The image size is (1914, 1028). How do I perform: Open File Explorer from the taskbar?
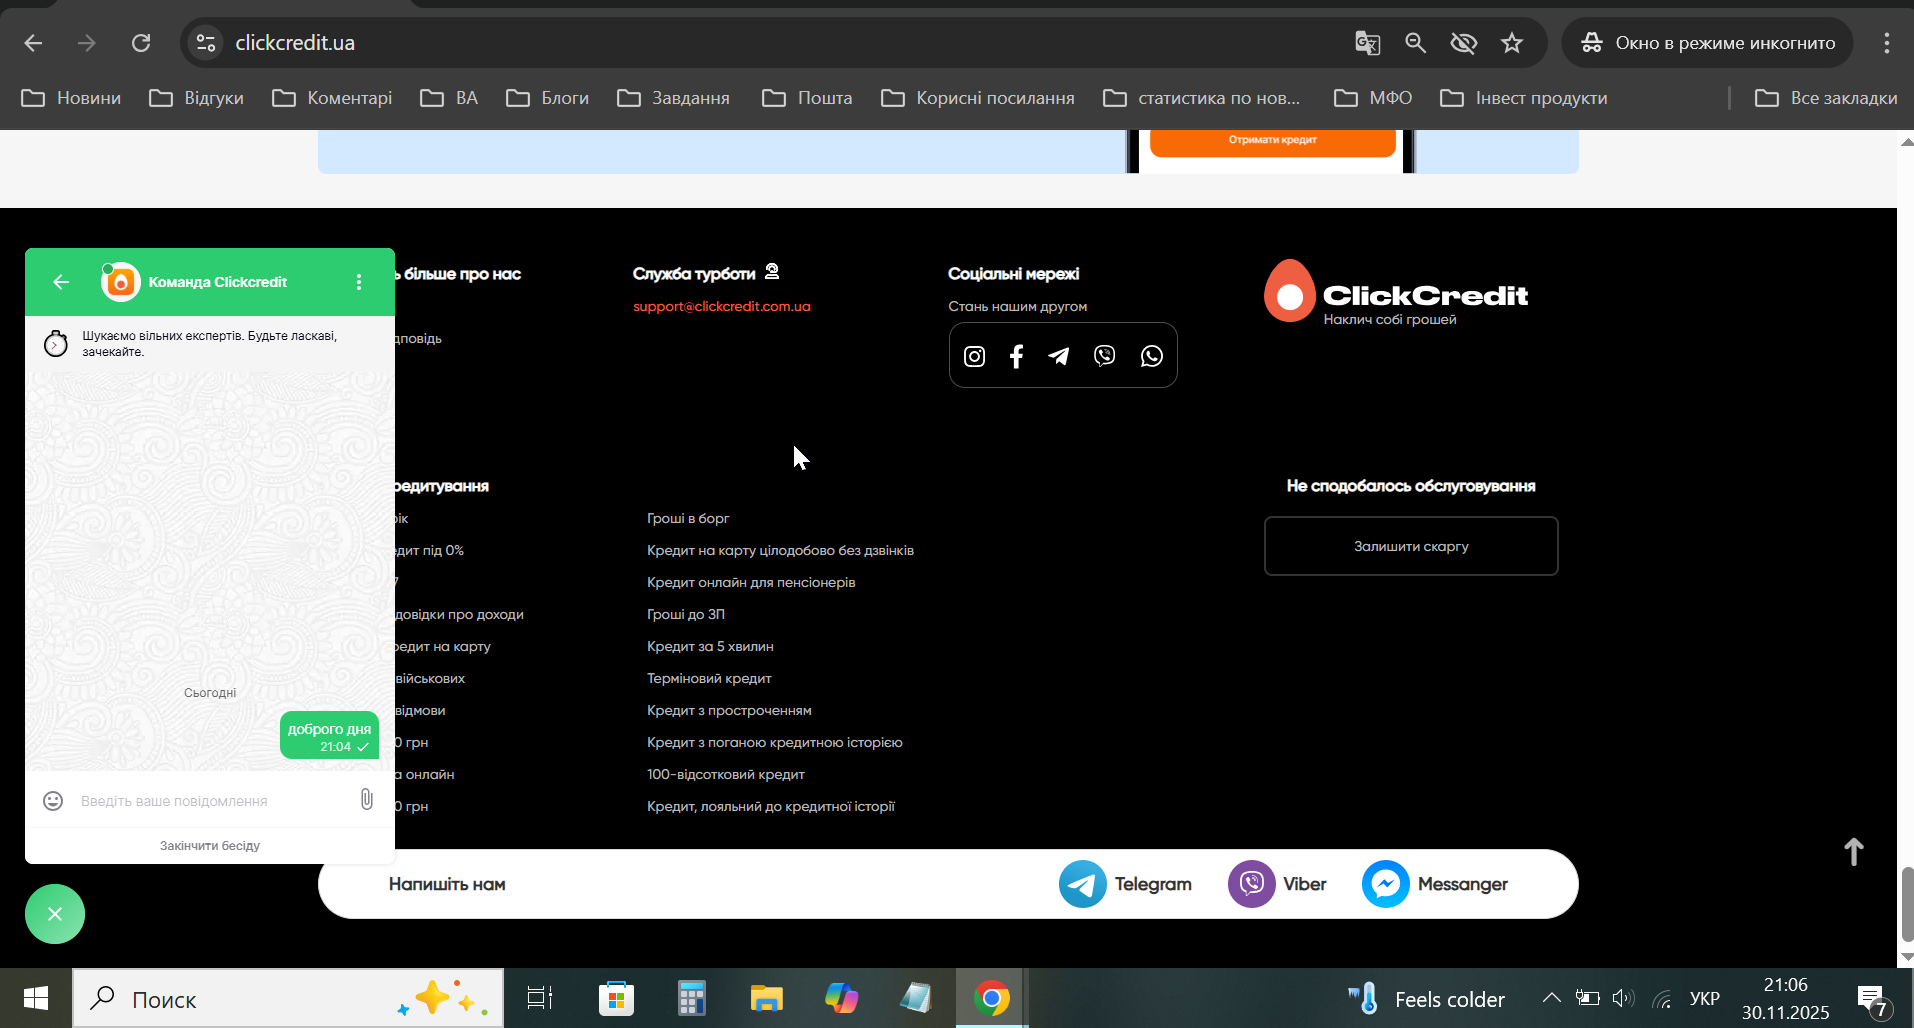coord(766,998)
